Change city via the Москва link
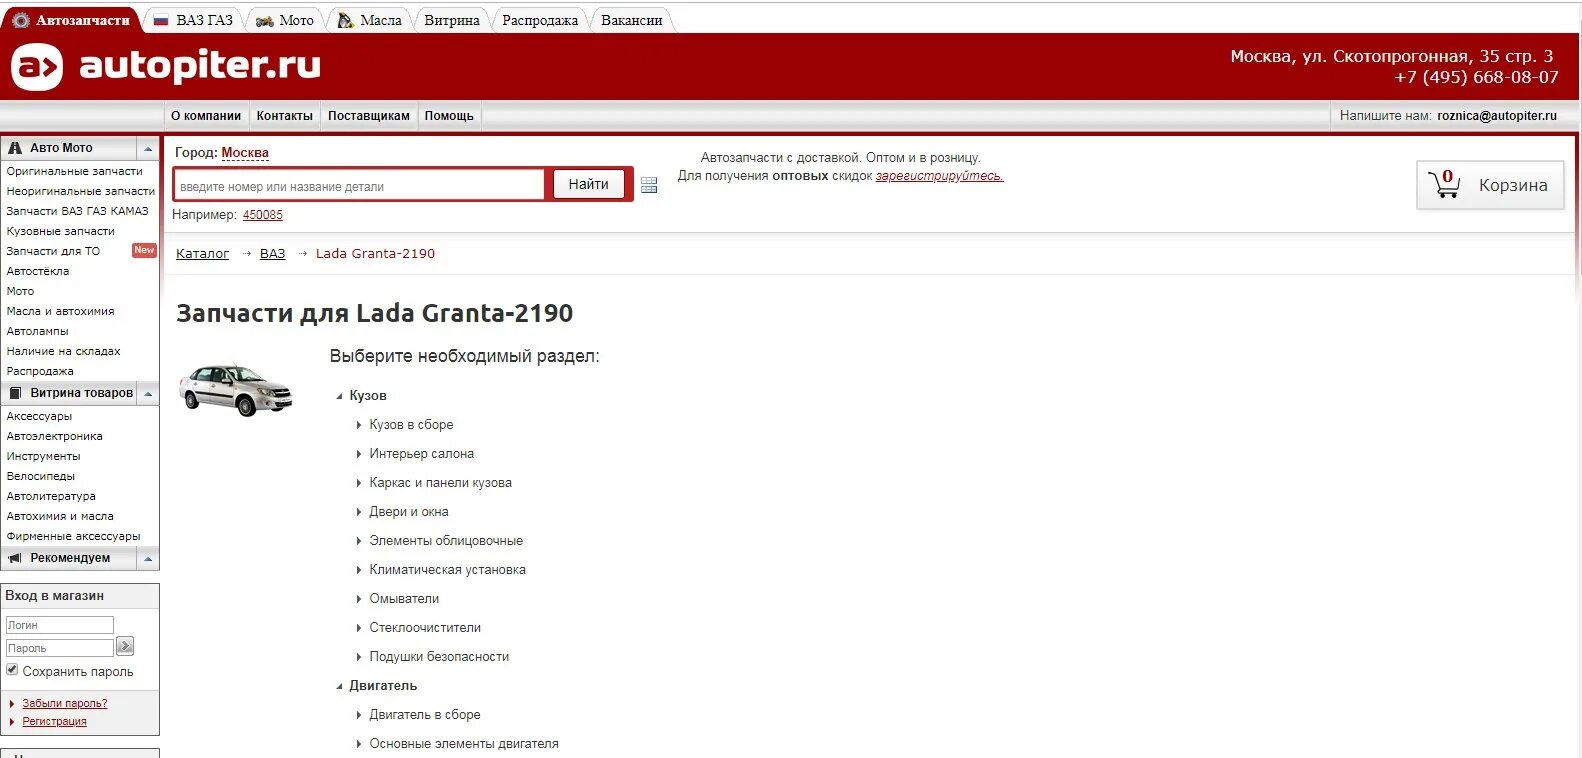The width and height of the screenshot is (1582, 758). (x=245, y=153)
